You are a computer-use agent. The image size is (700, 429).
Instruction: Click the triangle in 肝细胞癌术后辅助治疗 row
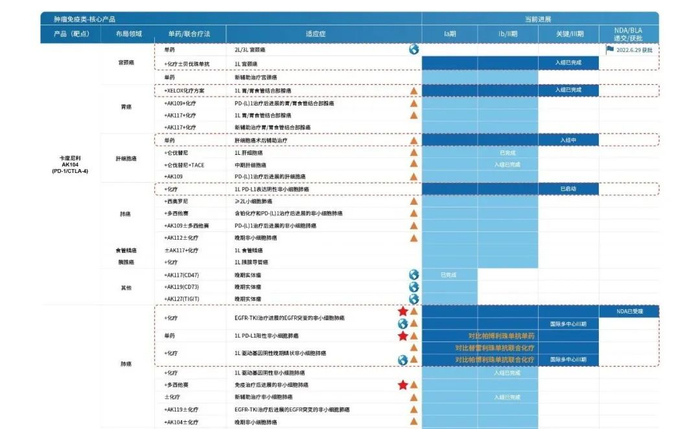coord(414,140)
